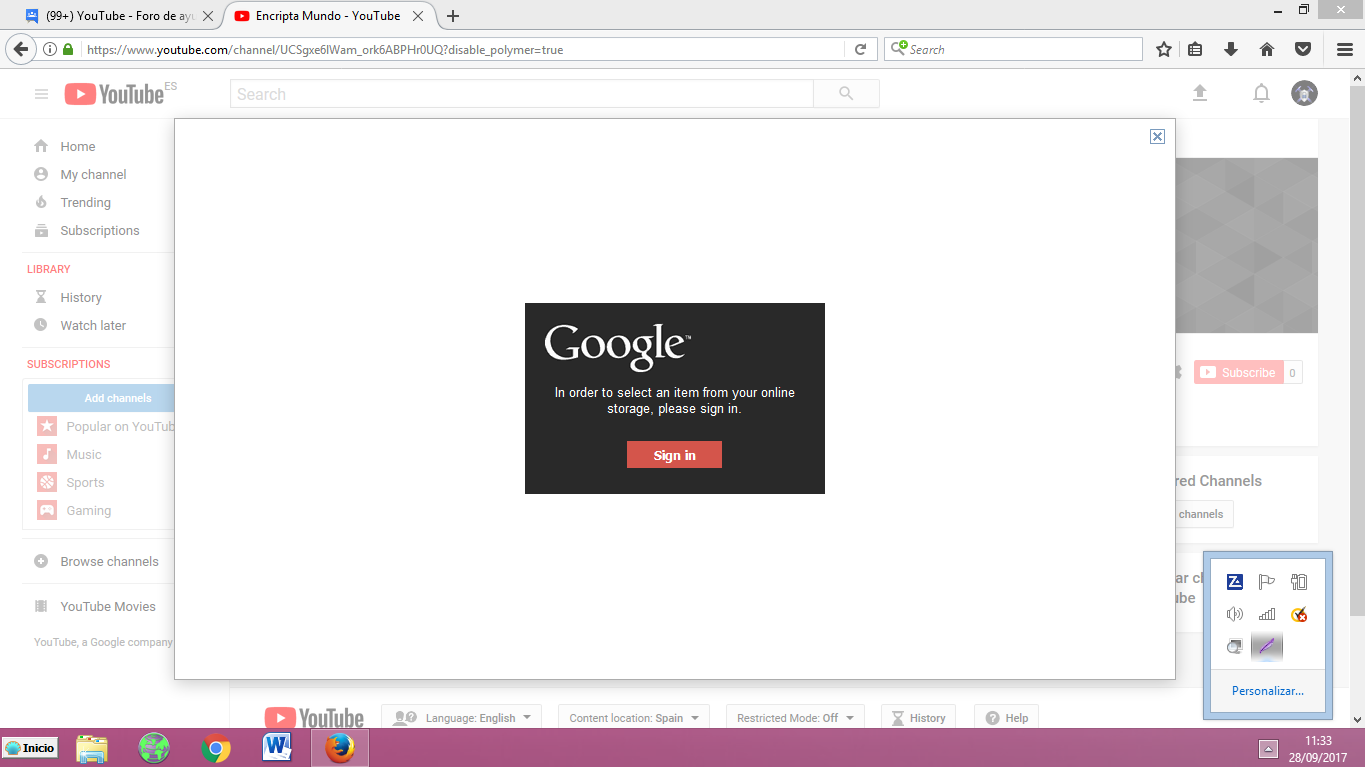Open Microsoft Word from the taskbar
Screen dimensions: 1365x767
(x=277, y=748)
